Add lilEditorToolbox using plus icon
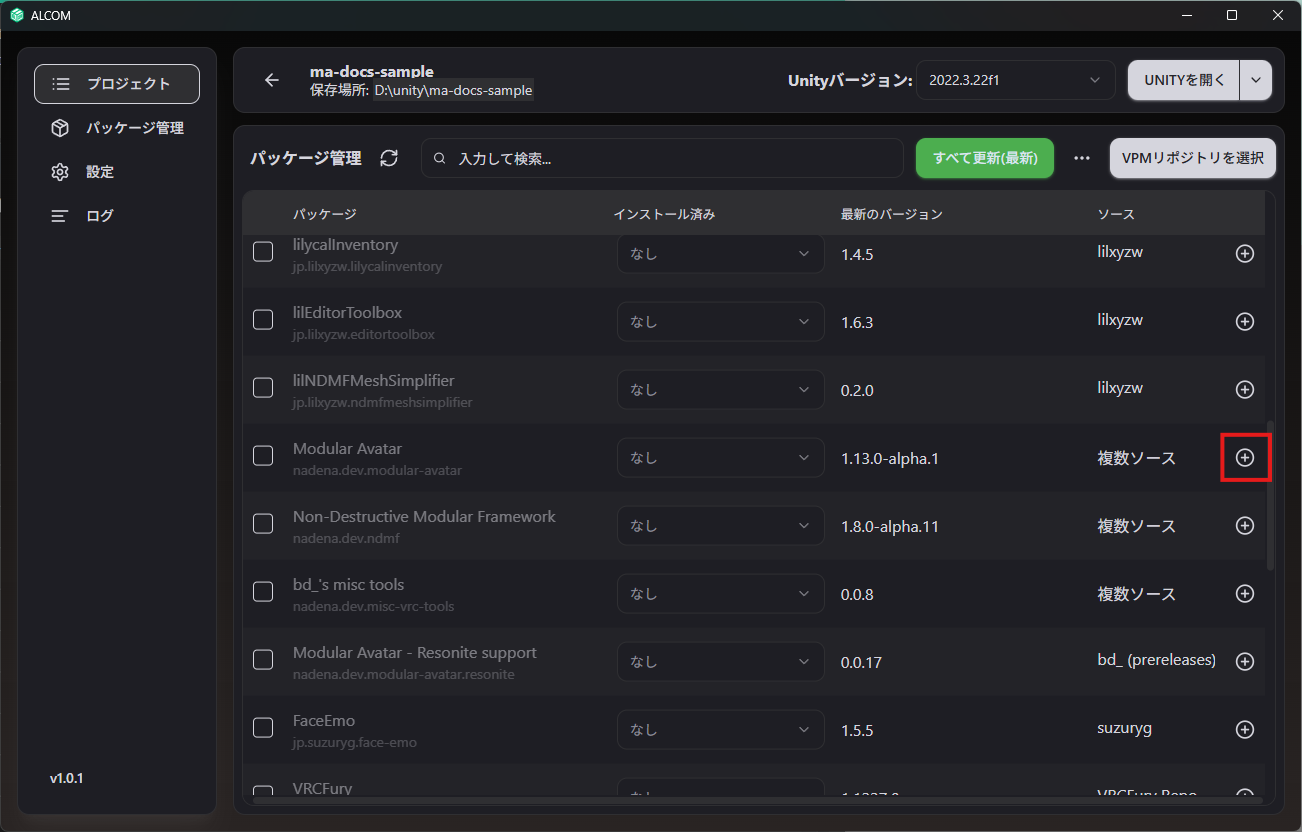Screen dimensions: 1302x832 (x=1245, y=321)
